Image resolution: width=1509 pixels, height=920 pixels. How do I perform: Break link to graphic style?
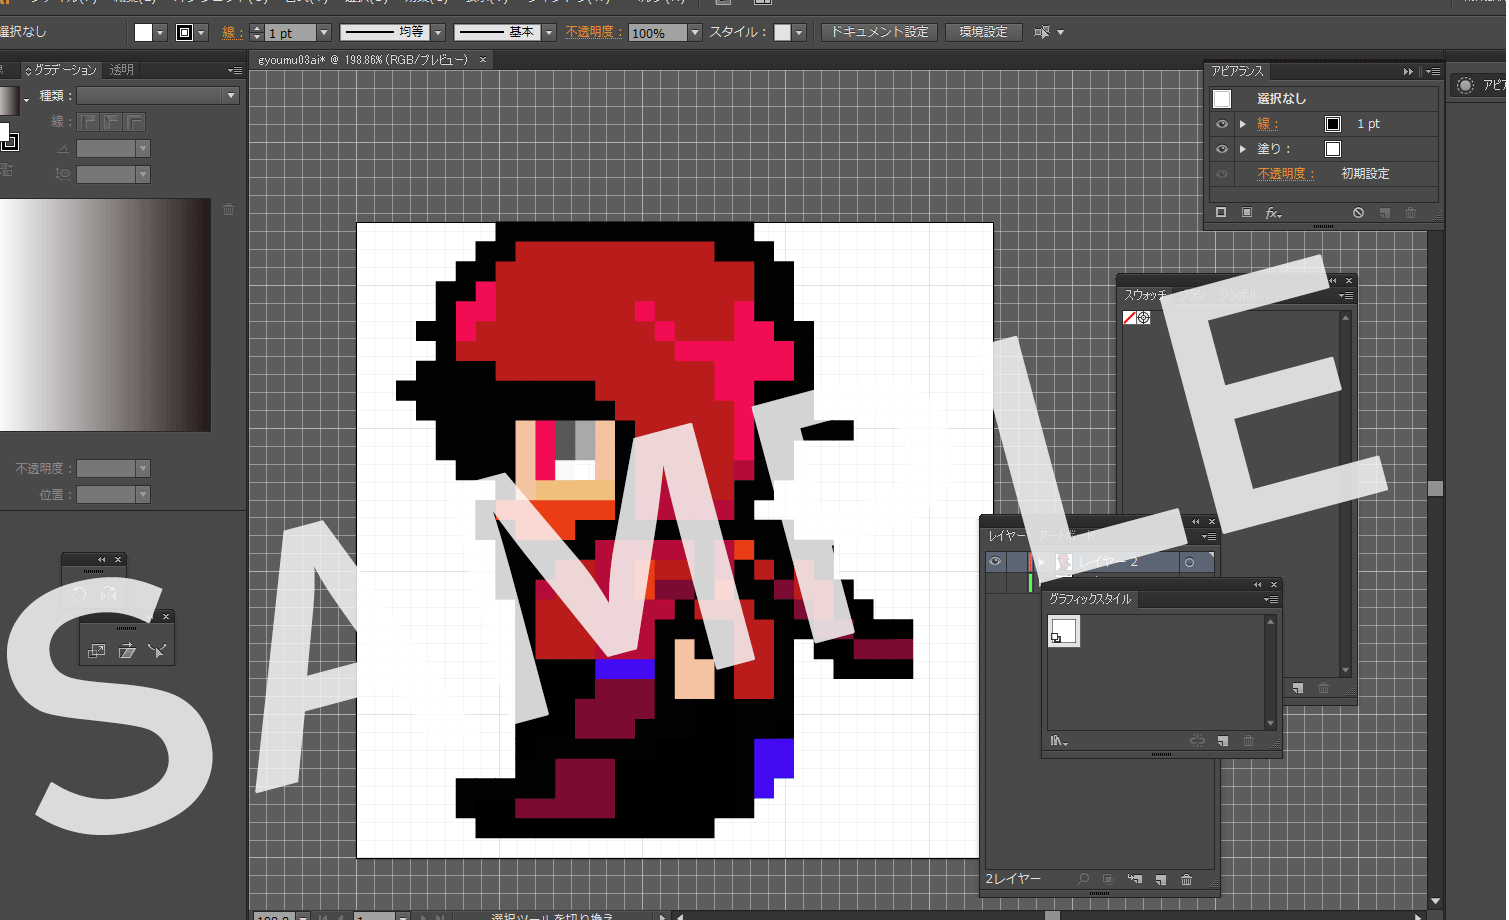pyautogui.click(x=1197, y=742)
